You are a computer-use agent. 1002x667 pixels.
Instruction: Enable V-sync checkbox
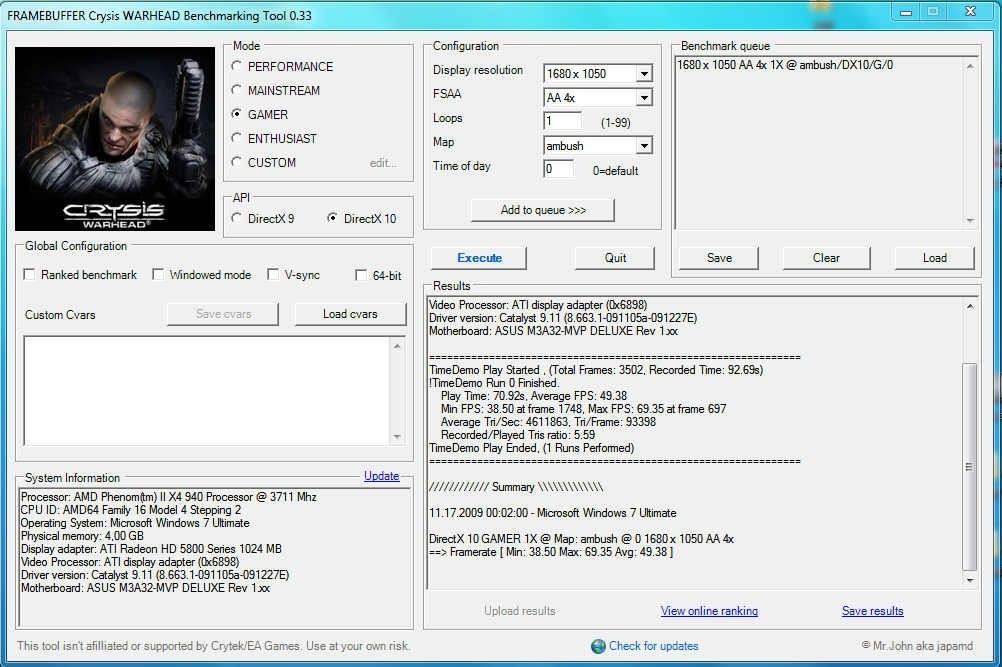pyautogui.click(x=273, y=275)
